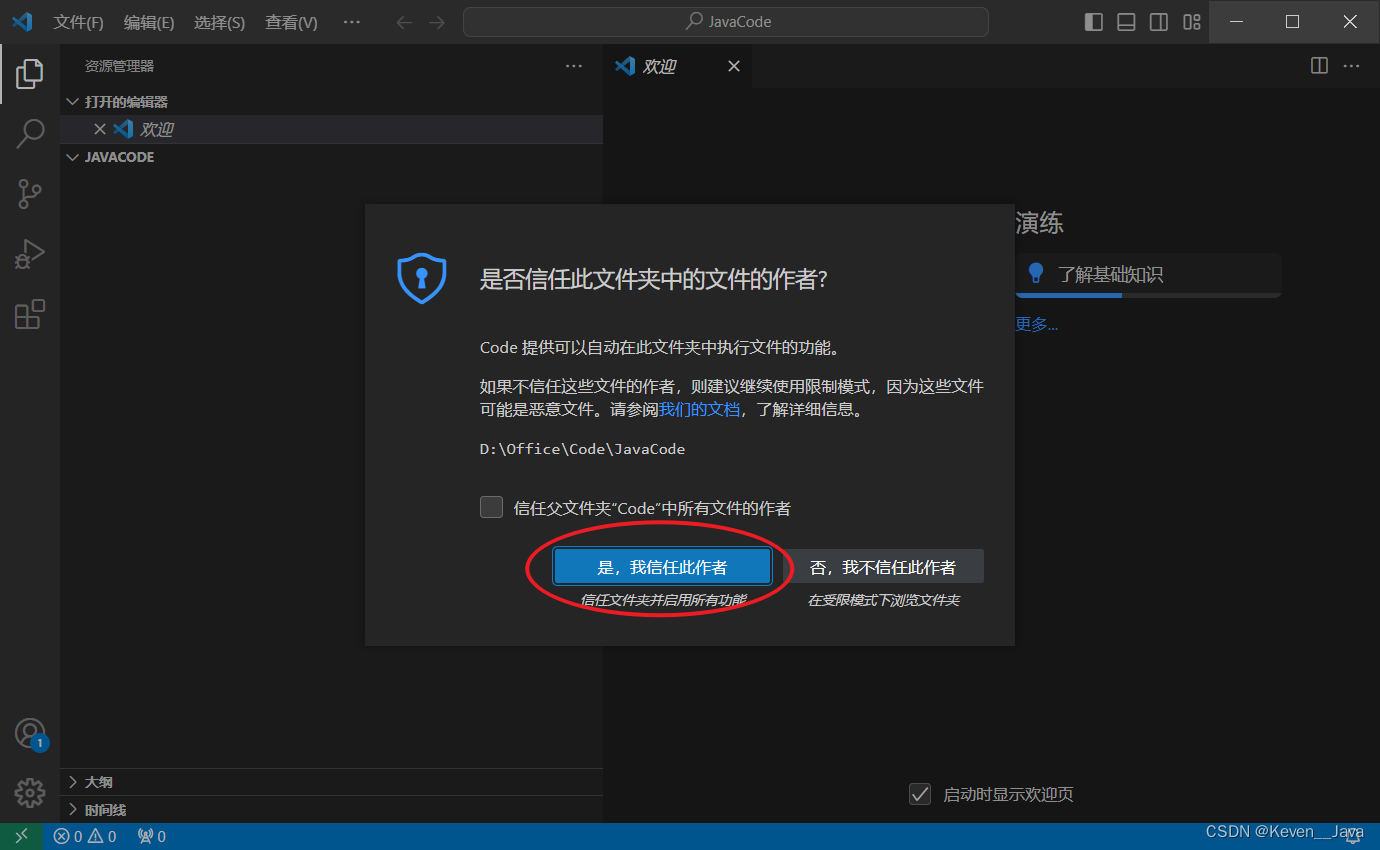Viewport: 1380px width, 850px height.
Task: Open ports indicator in status bar
Action: [x=152, y=836]
